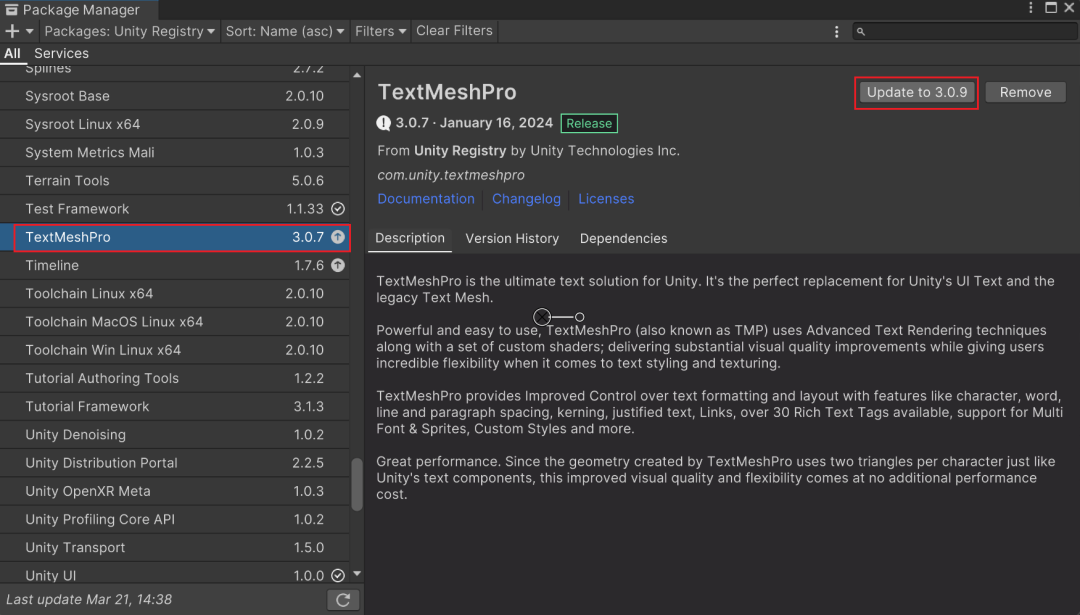Open the Filters dropdown
This screenshot has width=1080, height=615.
[x=380, y=31]
